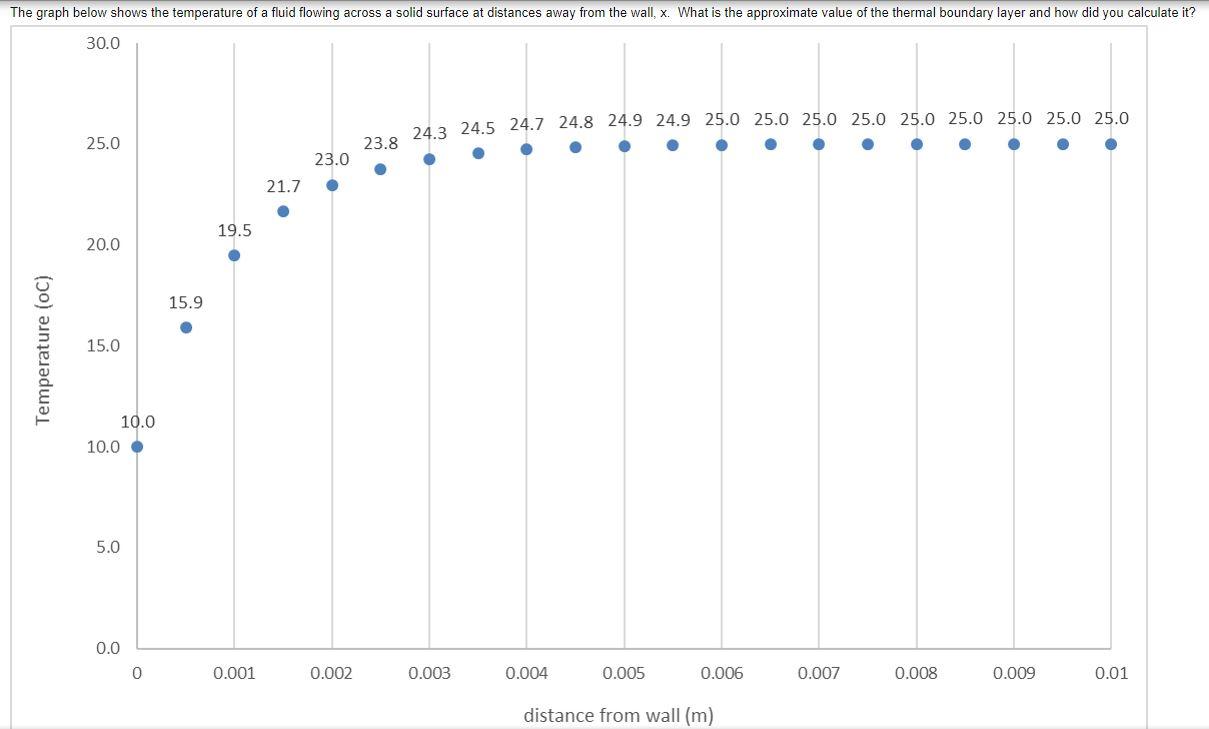Image resolution: width=1209 pixels, height=729 pixels.
Task: Click the data point labeled 24.7
Action: pyautogui.click(x=526, y=149)
